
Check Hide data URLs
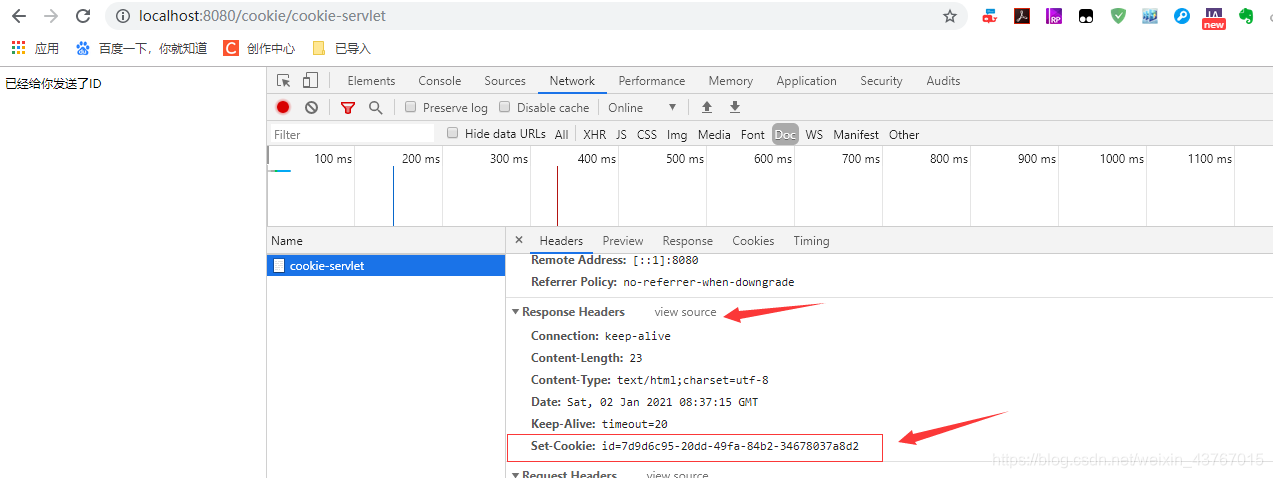click(x=452, y=133)
